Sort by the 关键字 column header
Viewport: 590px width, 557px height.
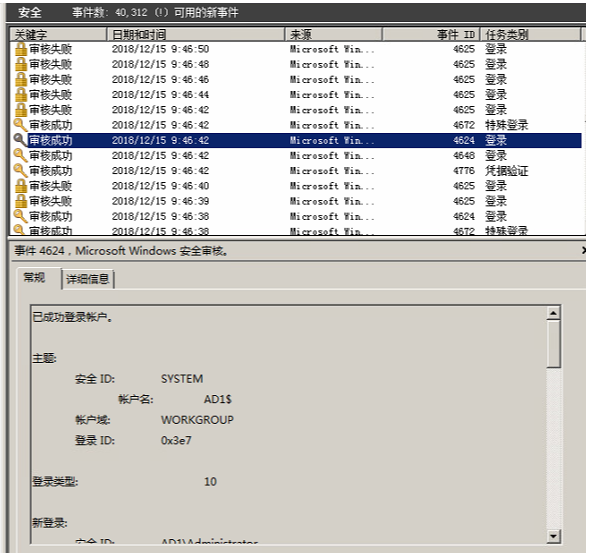58,35
